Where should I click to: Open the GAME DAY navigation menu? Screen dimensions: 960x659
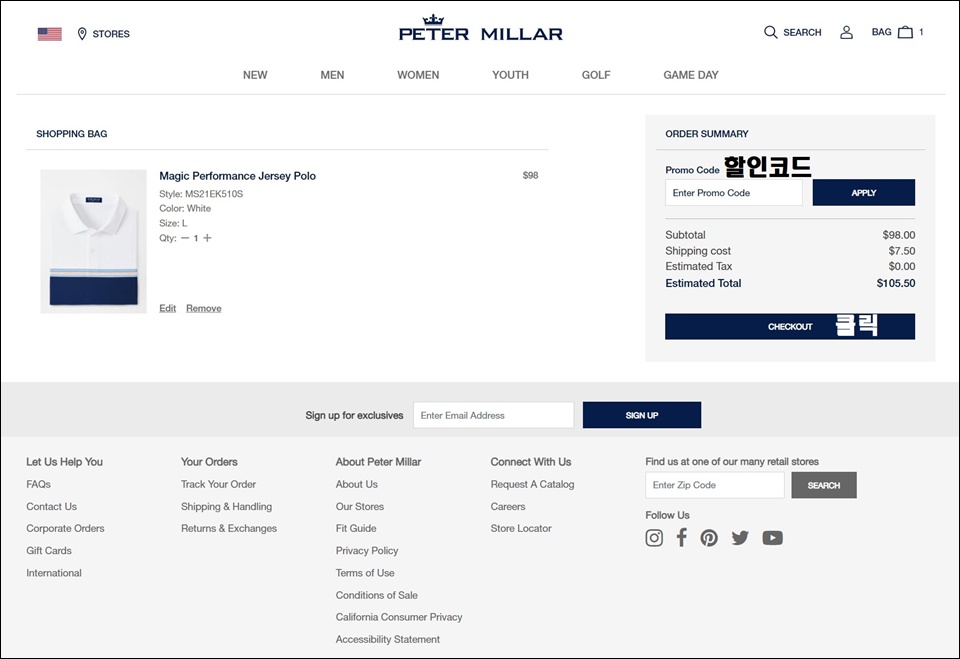[x=691, y=75]
